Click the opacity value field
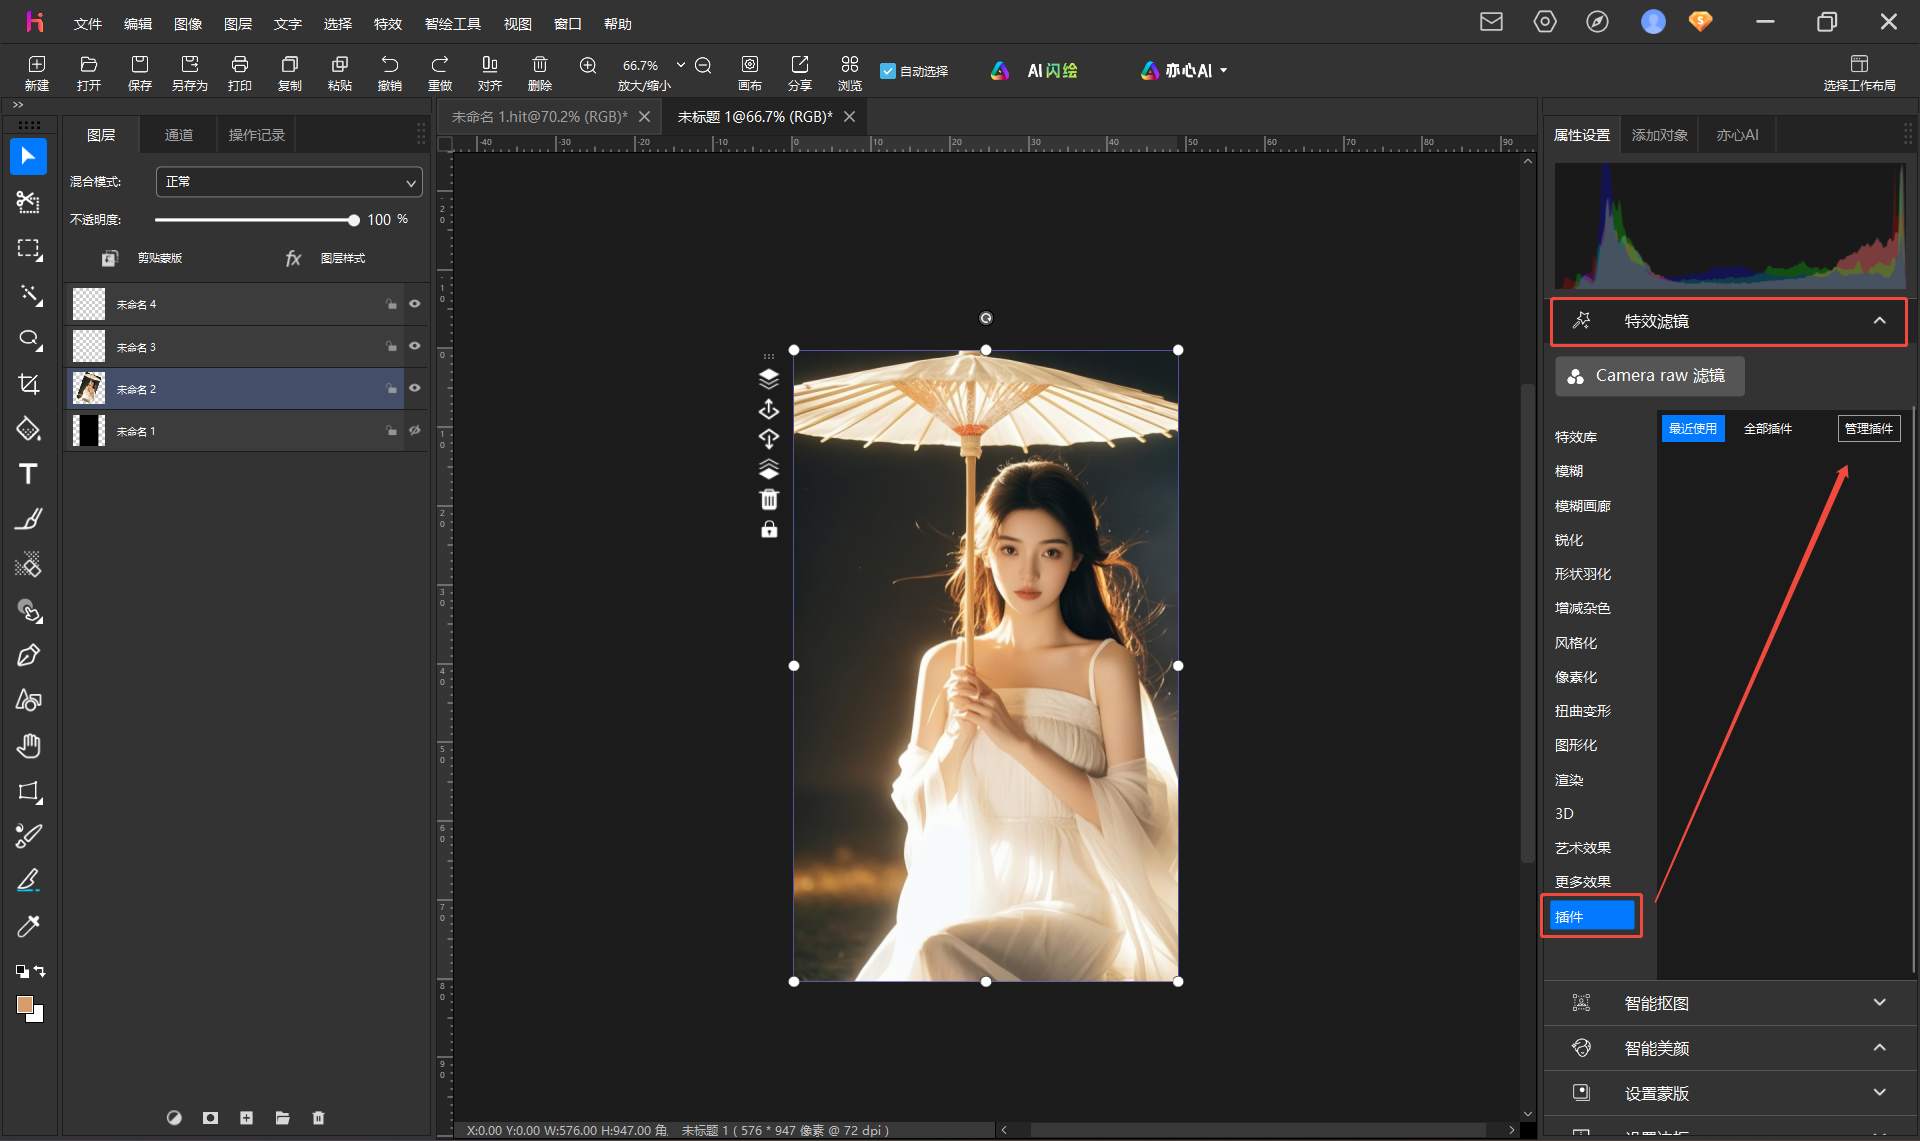Image resolution: width=1920 pixels, height=1141 pixels. (379, 220)
